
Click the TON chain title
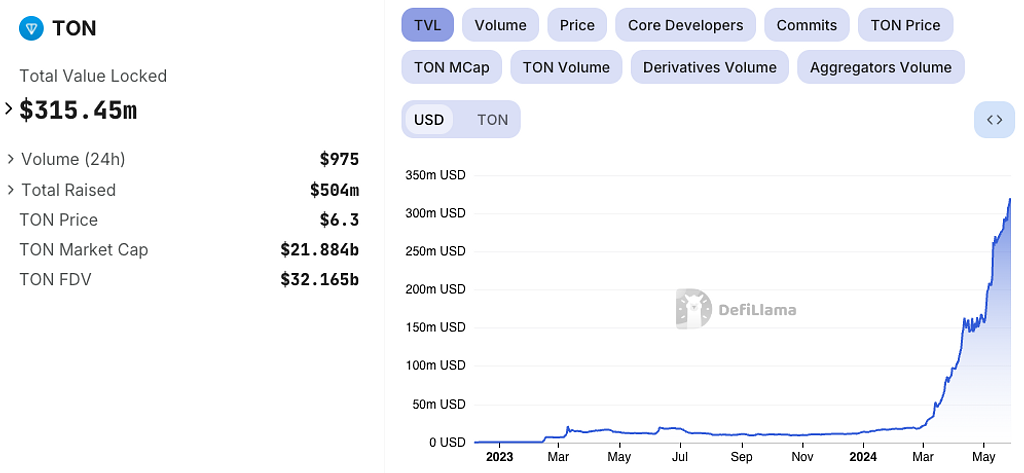click(74, 28)
